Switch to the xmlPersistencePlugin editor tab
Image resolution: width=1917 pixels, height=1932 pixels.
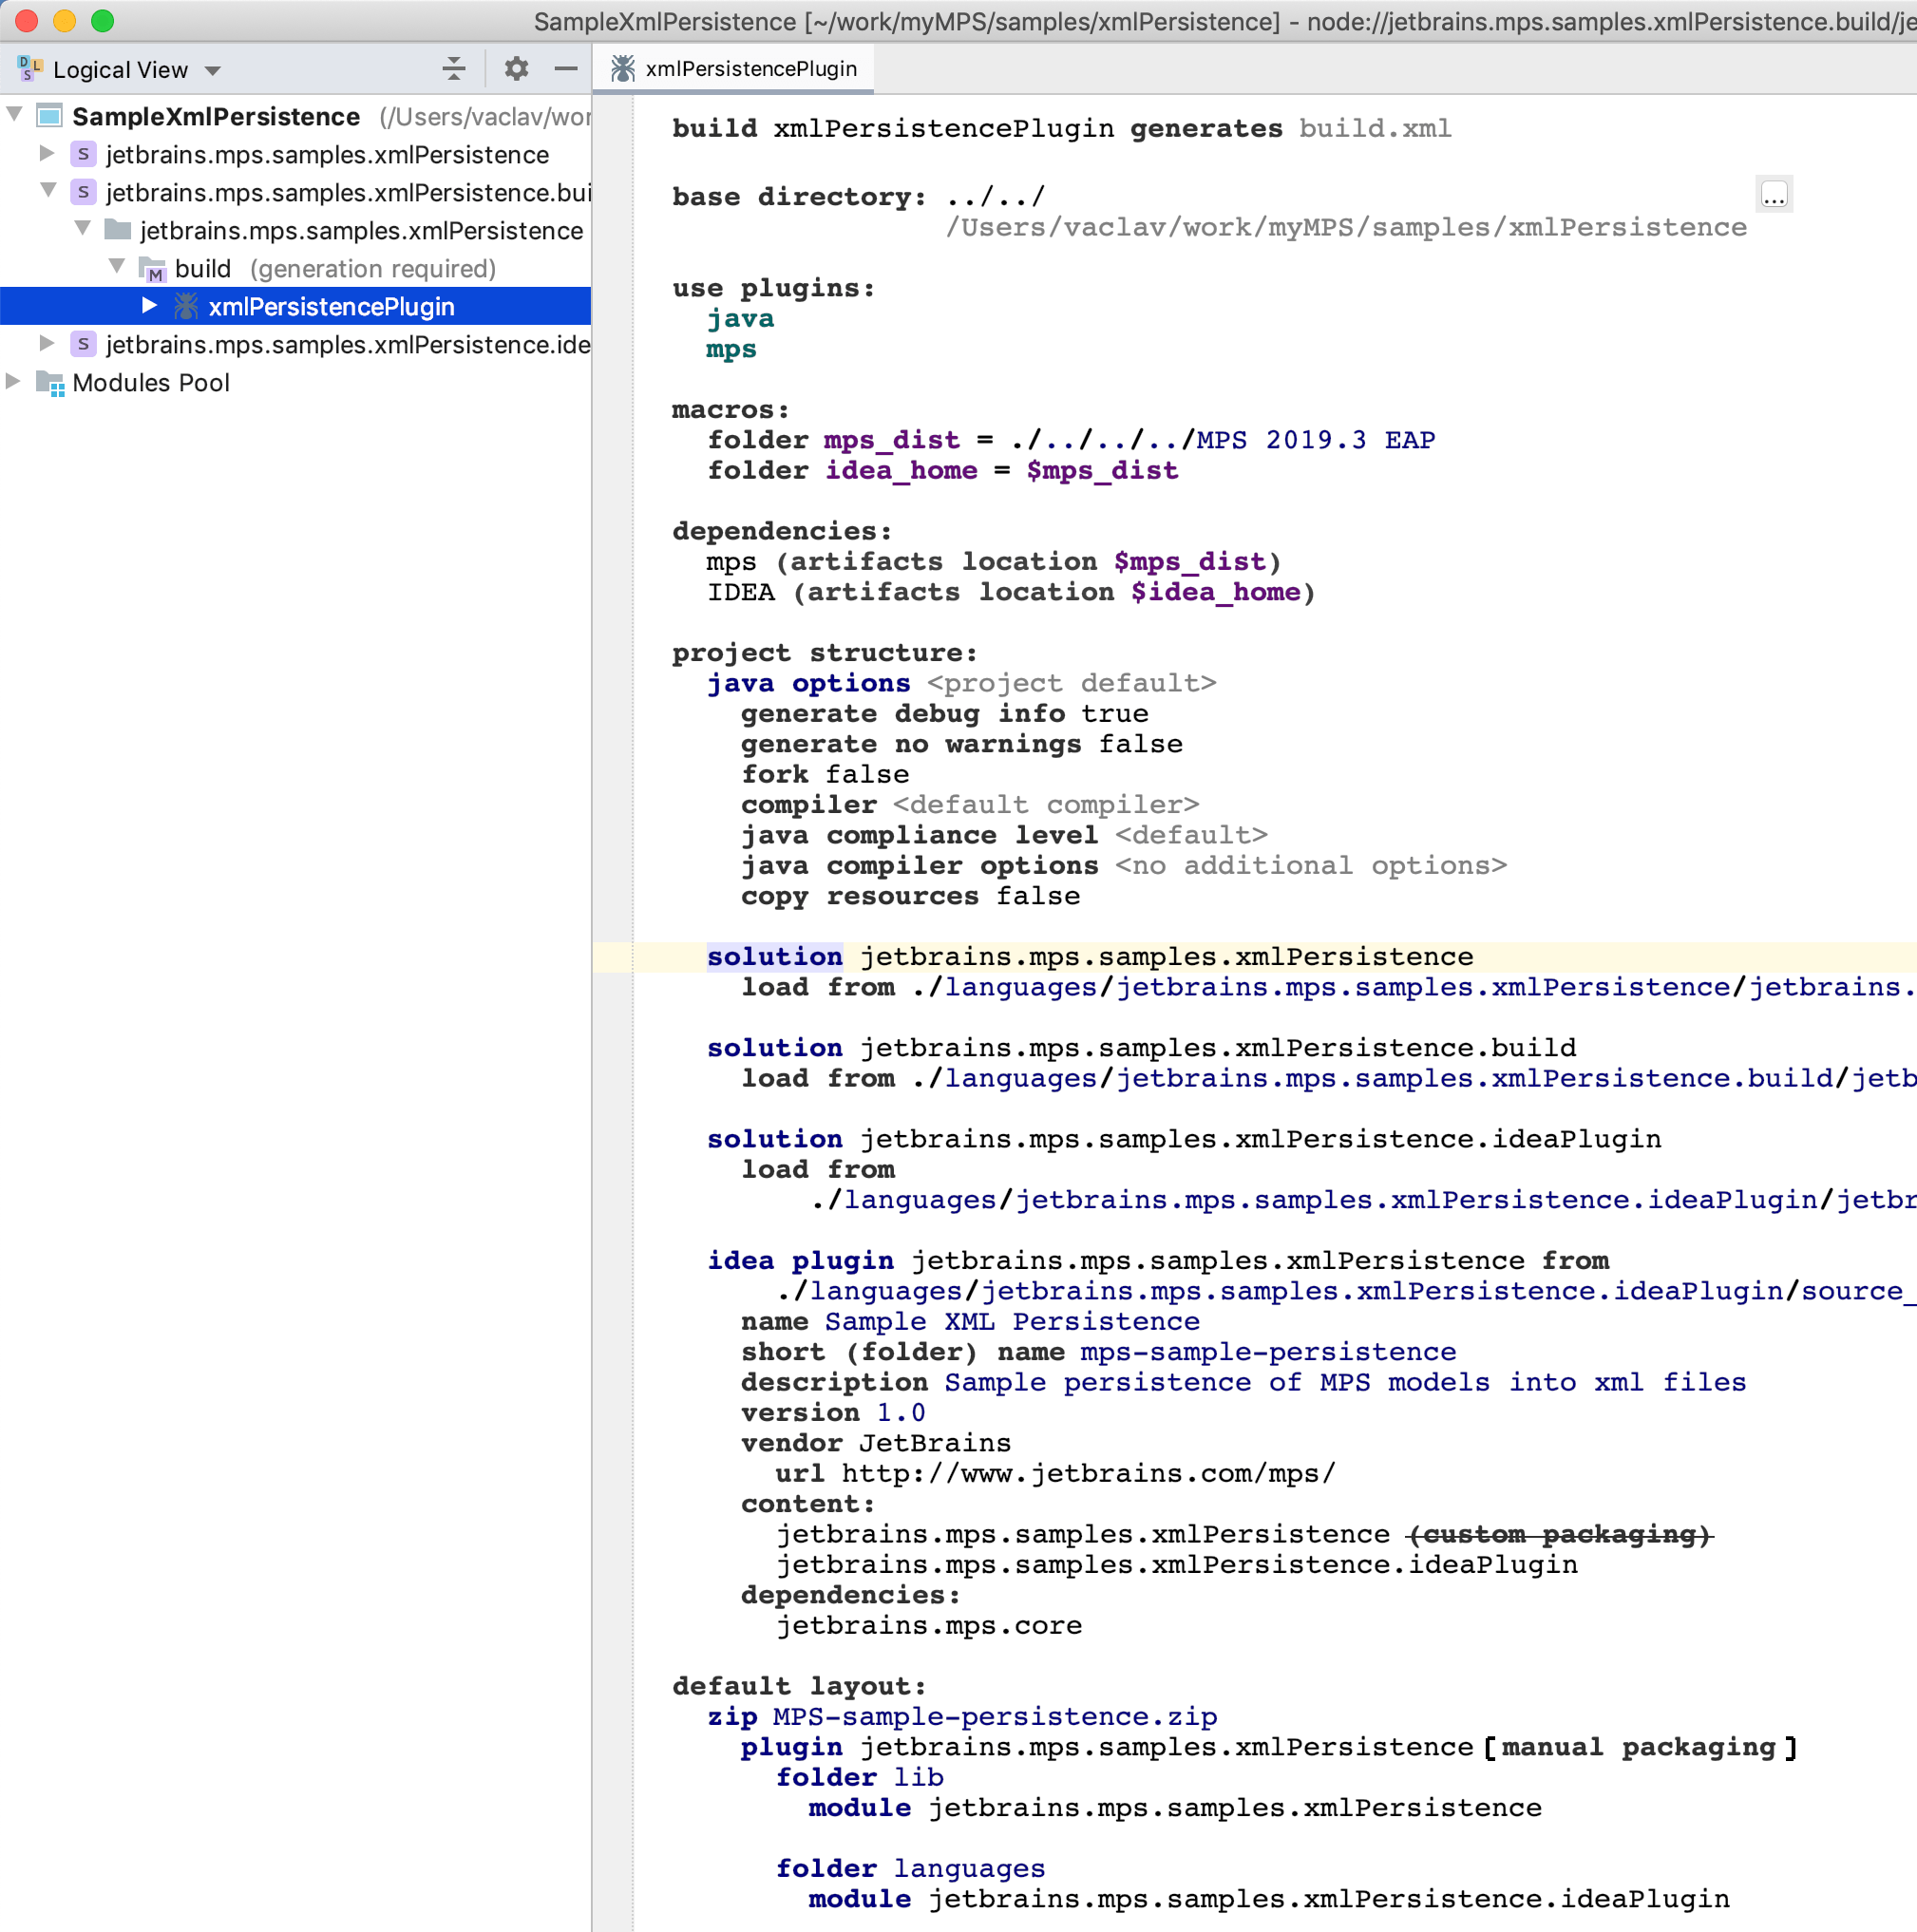(750, 68)
